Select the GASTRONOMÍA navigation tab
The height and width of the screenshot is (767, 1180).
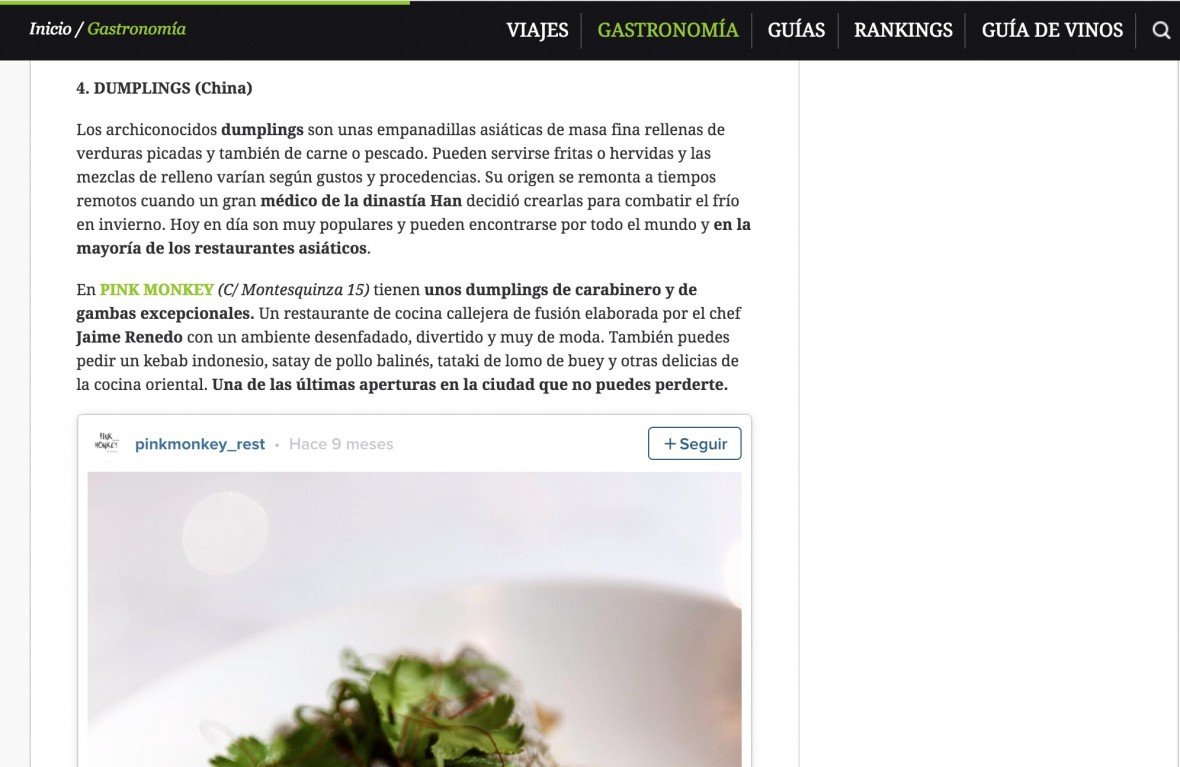point(668,30)
